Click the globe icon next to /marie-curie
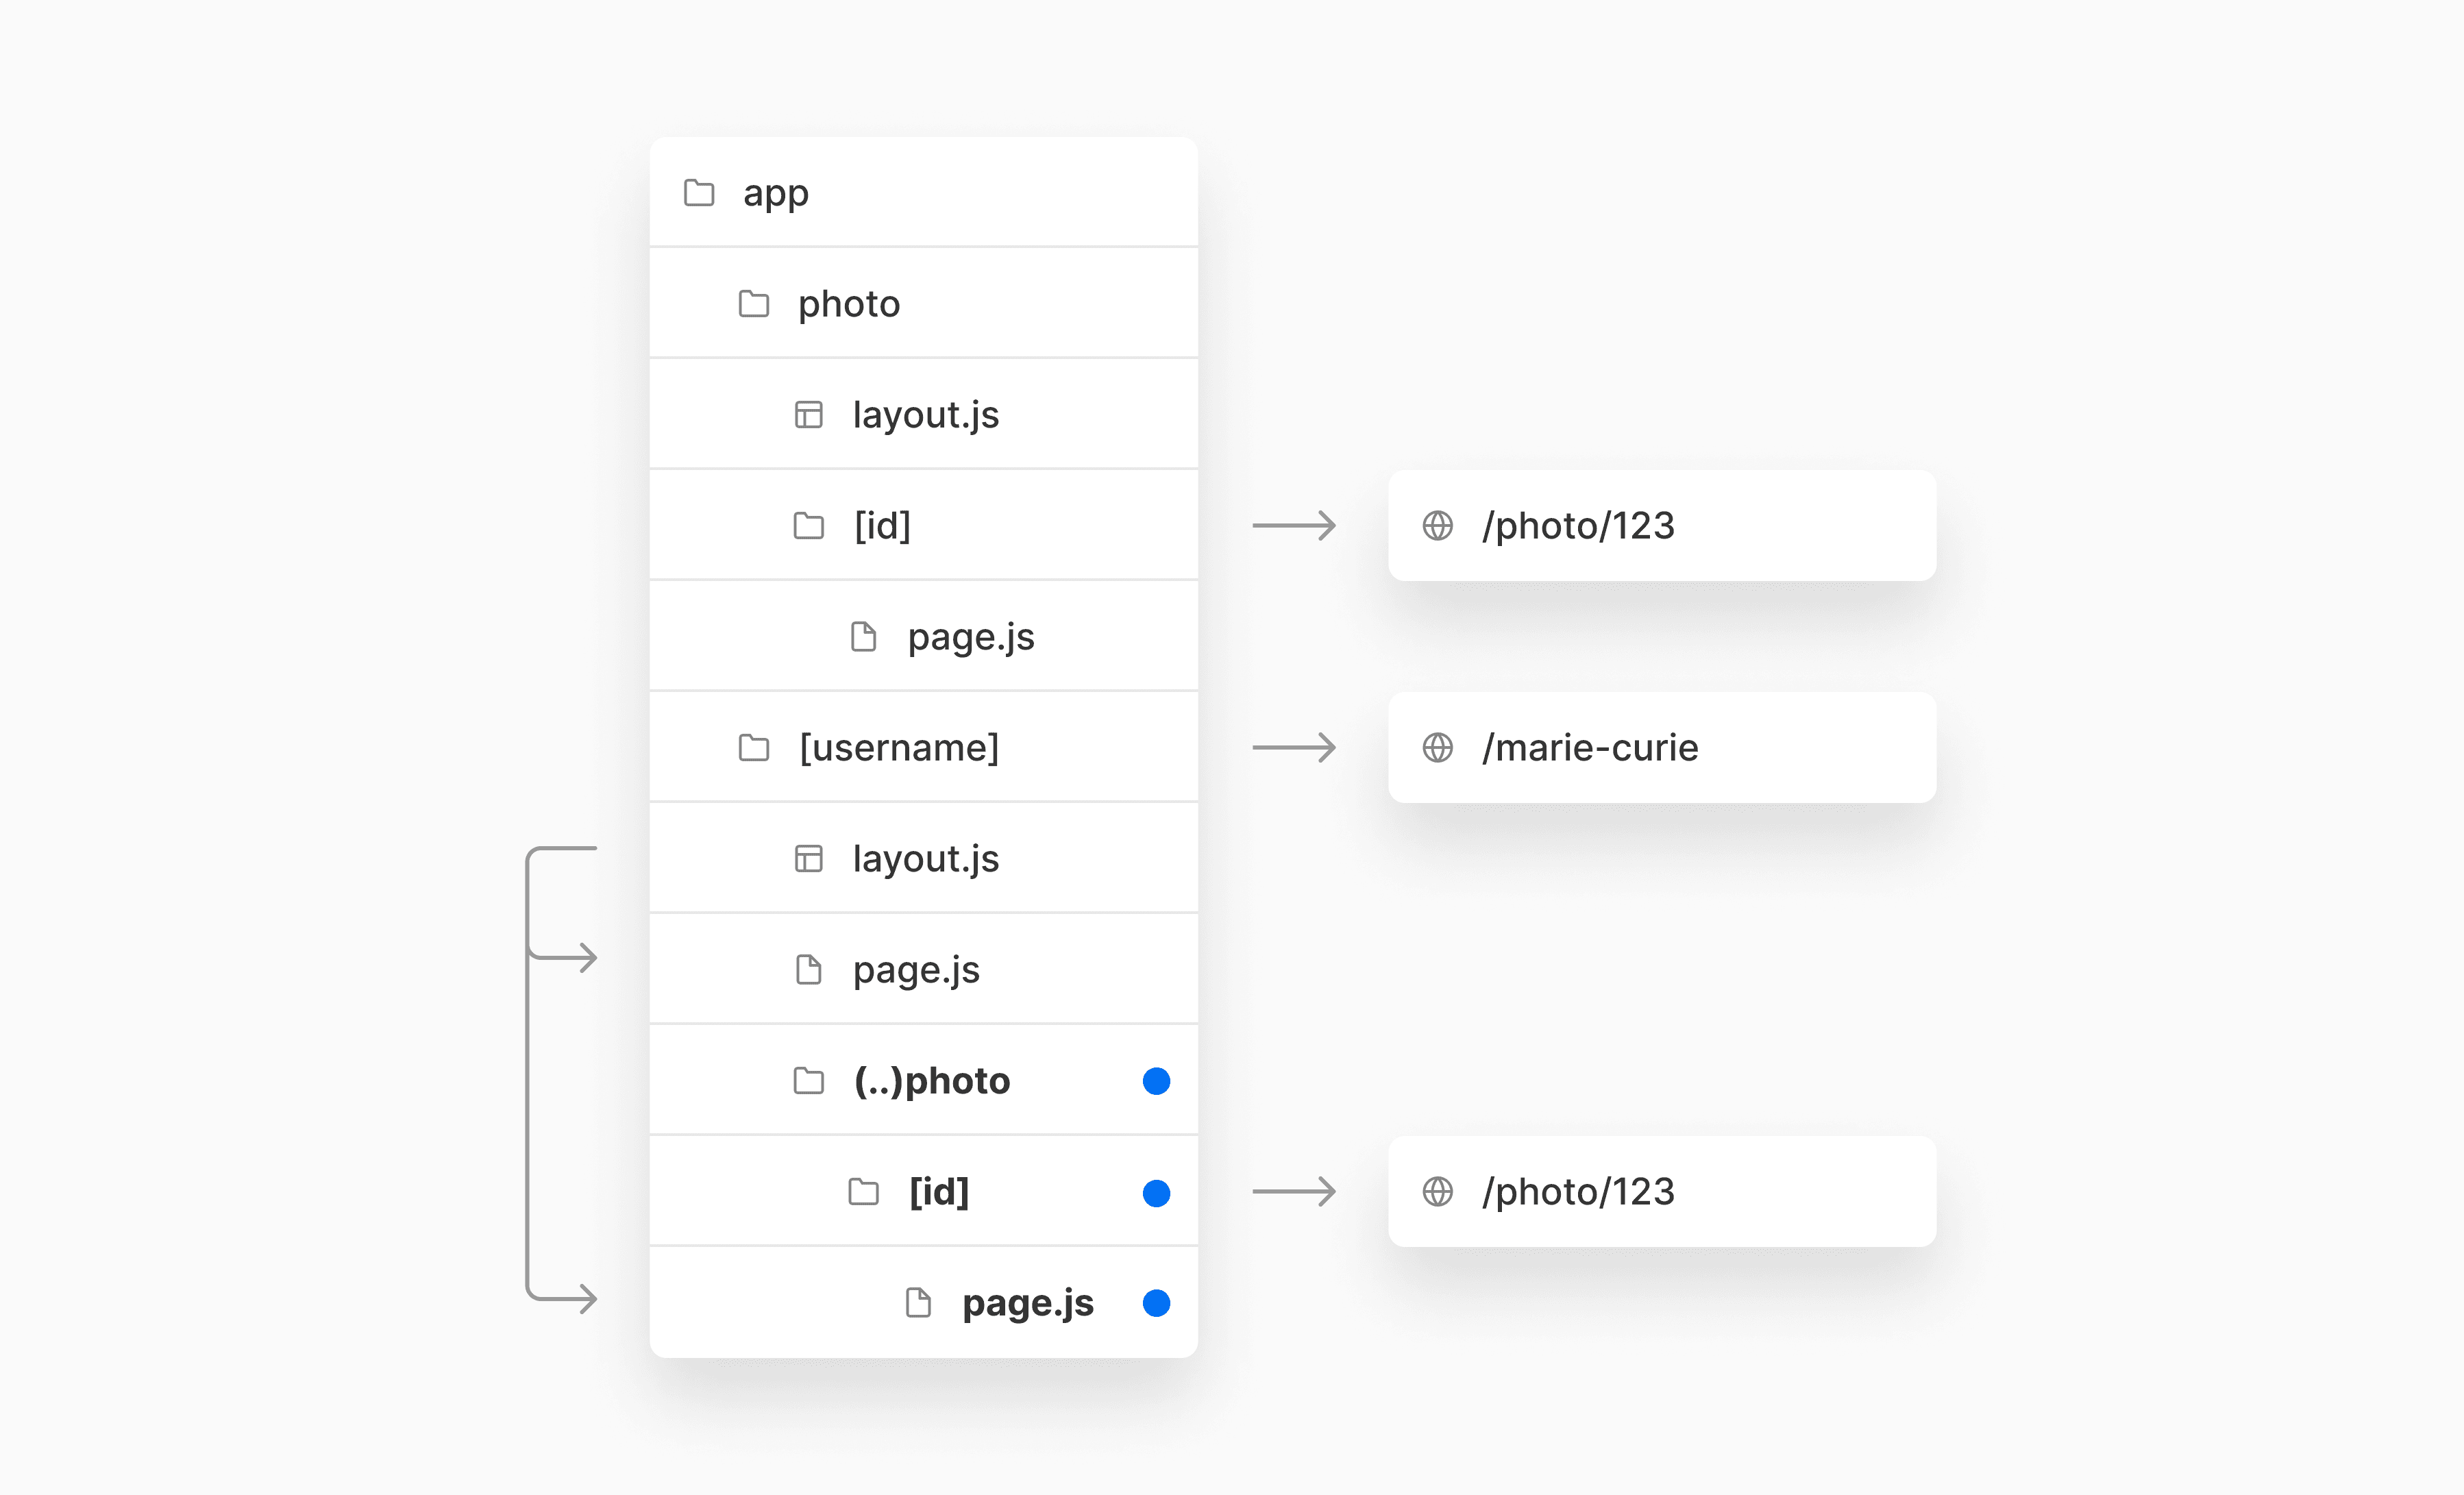Viewport: 2464px width, 1495px height. point(1437,747)
